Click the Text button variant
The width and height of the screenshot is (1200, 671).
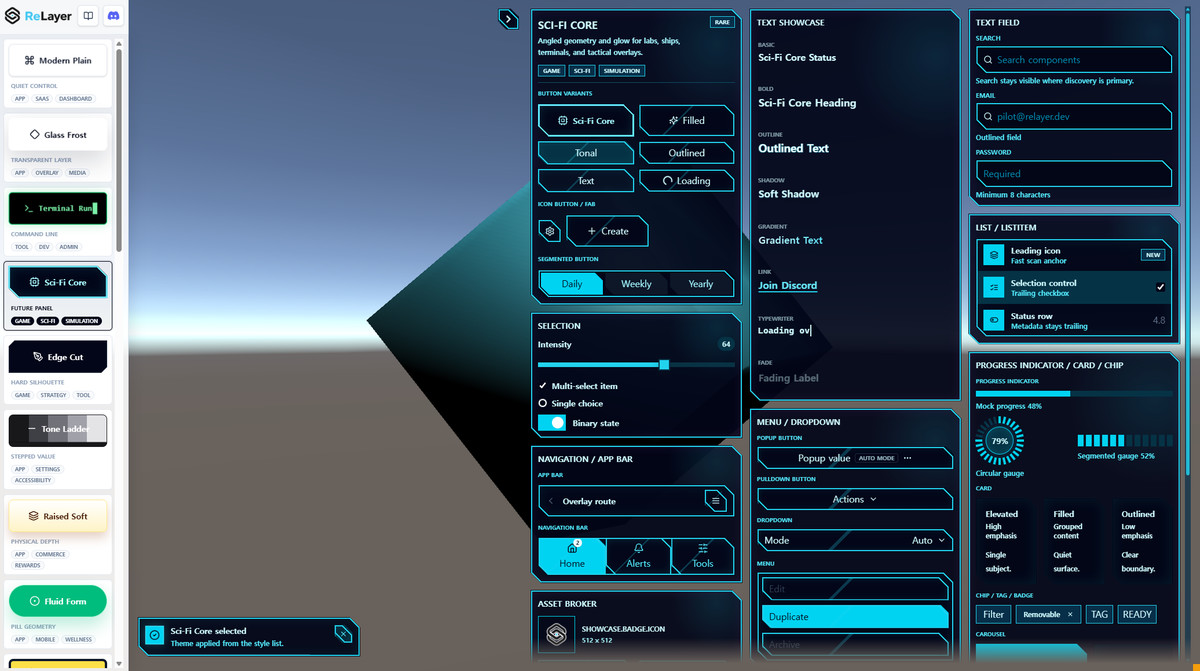(586, 181)
